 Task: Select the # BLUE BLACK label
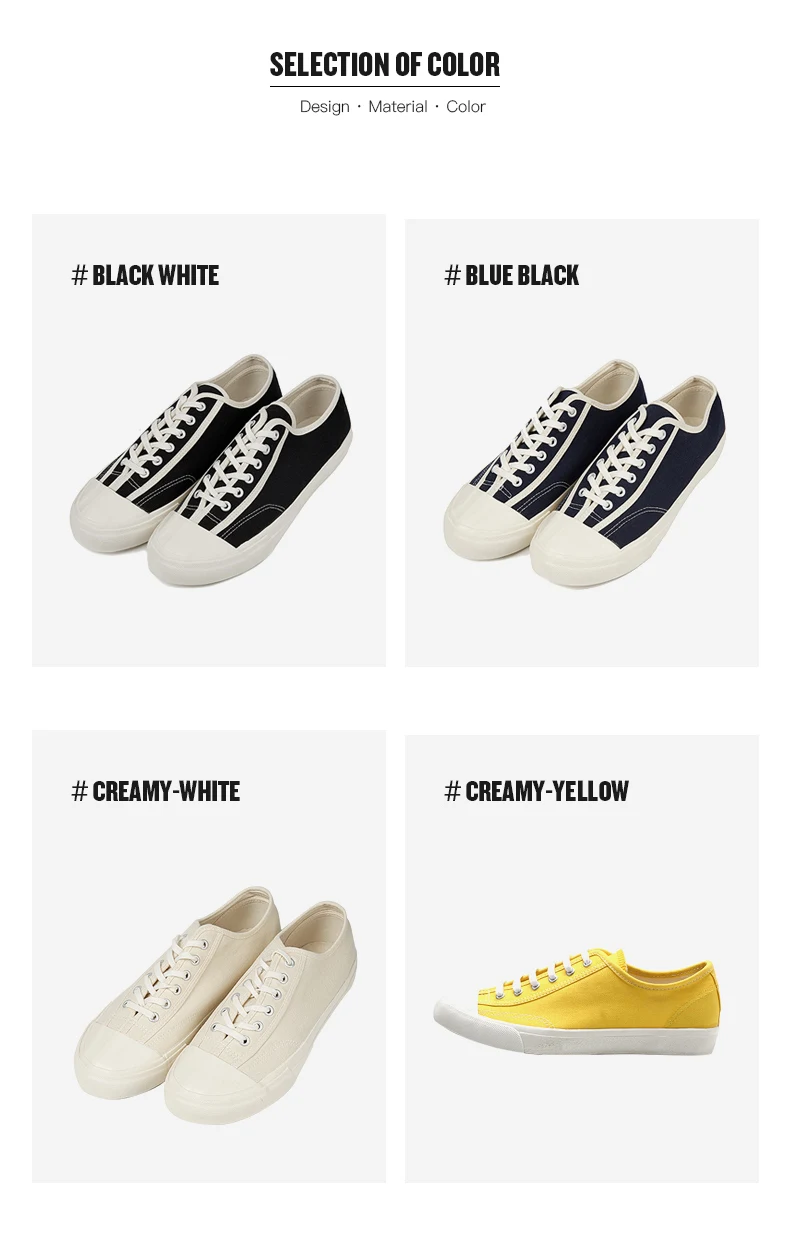coord(512,276)
